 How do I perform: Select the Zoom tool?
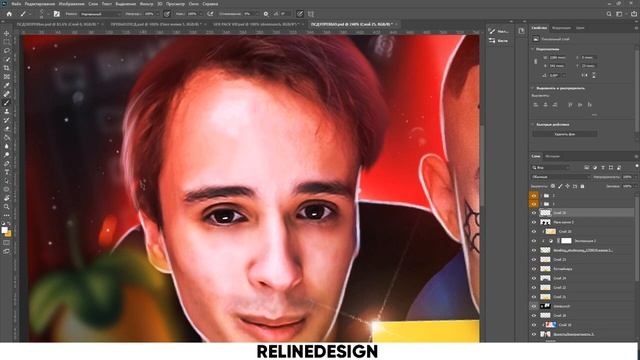[7, 207]
